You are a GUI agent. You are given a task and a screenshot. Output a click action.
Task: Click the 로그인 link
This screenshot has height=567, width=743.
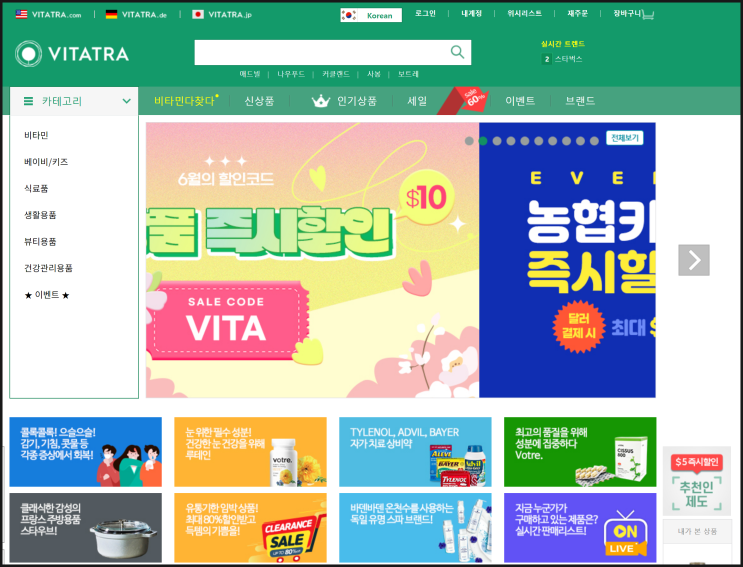[425, 14]
